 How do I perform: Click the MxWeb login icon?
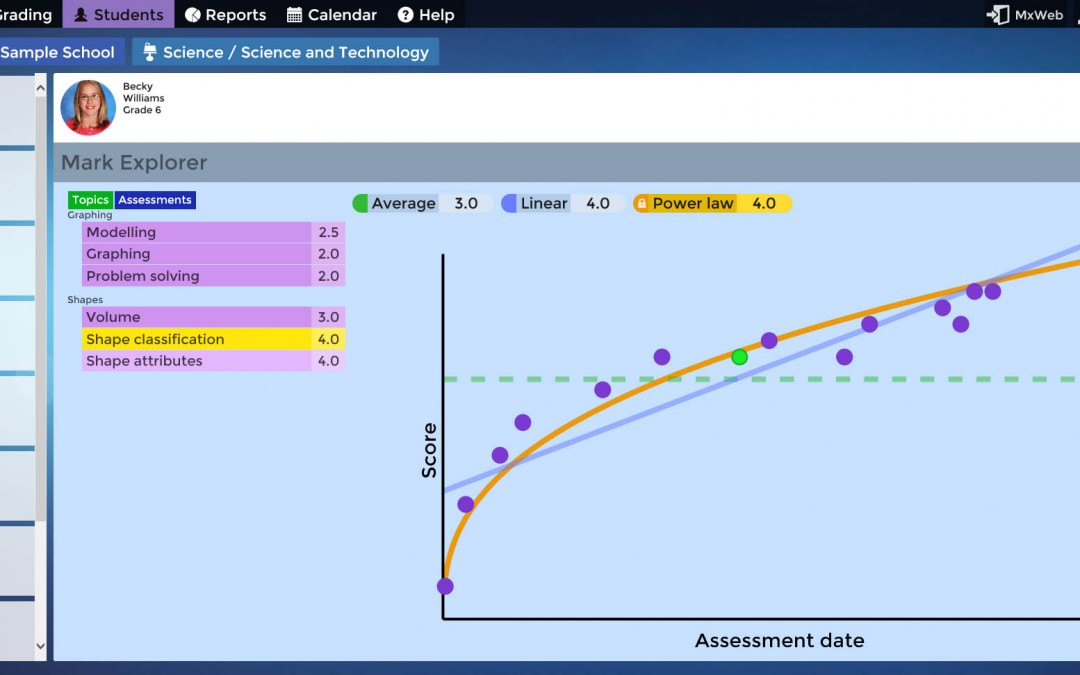coord(997,15)
